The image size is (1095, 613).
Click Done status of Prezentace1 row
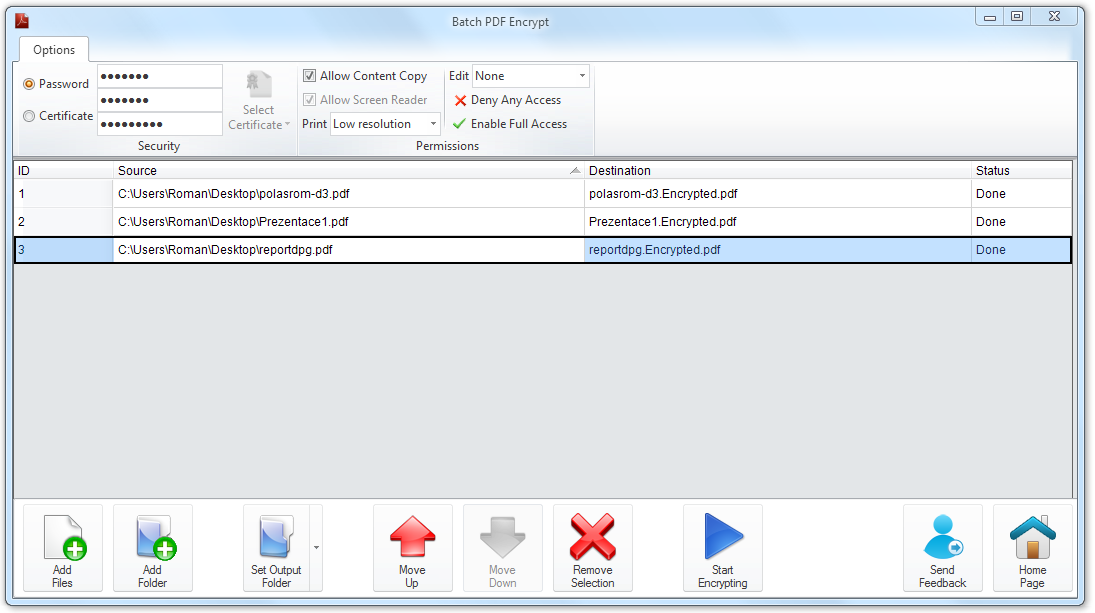coord(1021,221)
